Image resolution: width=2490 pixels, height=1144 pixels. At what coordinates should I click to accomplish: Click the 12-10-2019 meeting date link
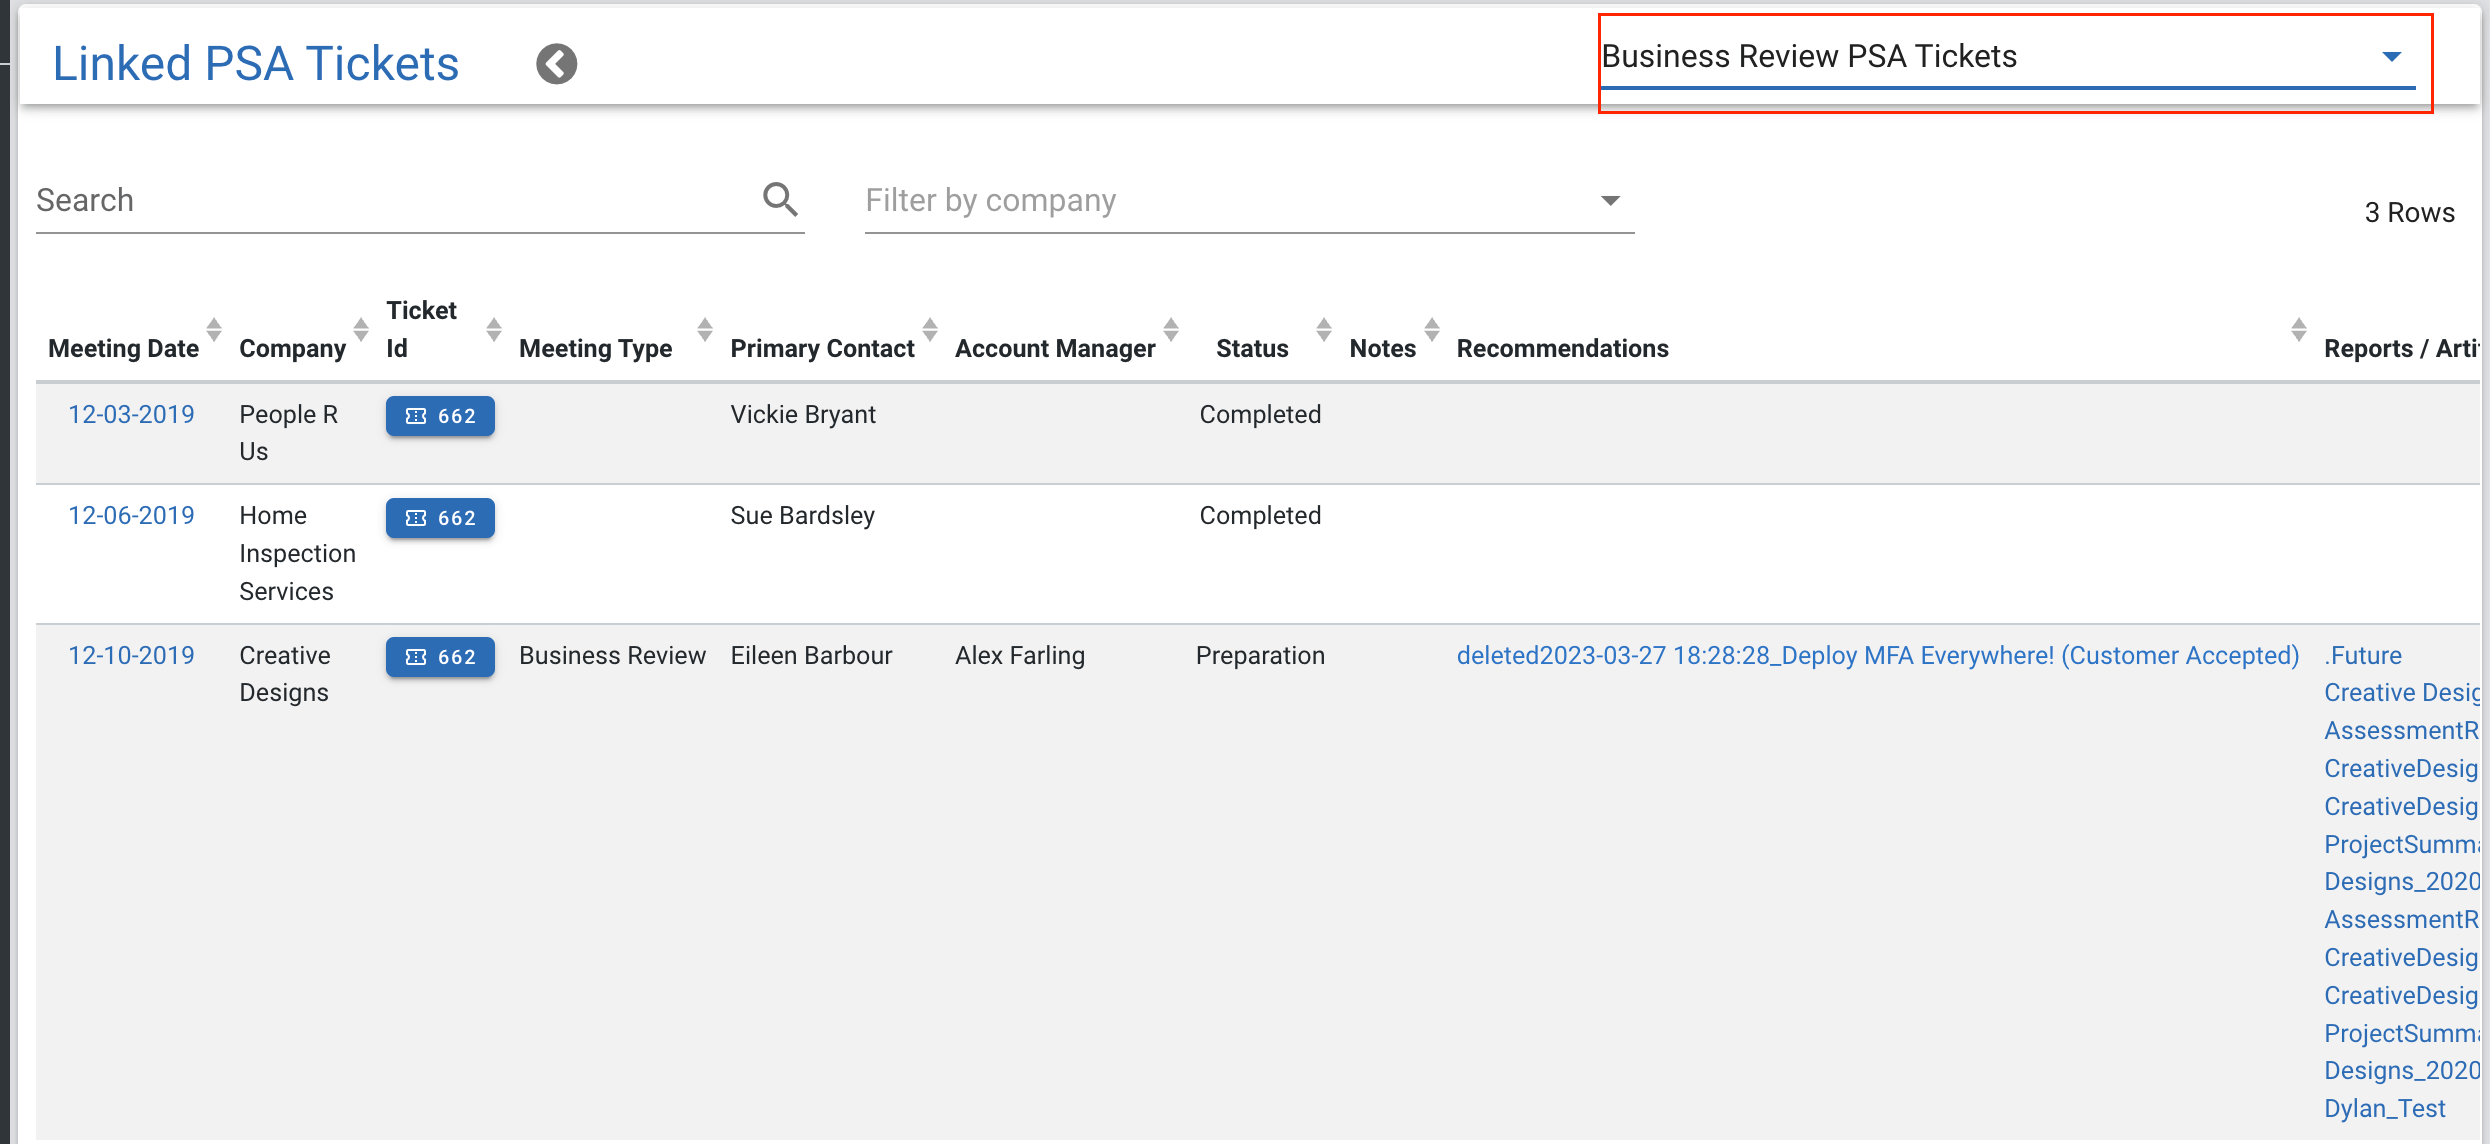(131, 655)
